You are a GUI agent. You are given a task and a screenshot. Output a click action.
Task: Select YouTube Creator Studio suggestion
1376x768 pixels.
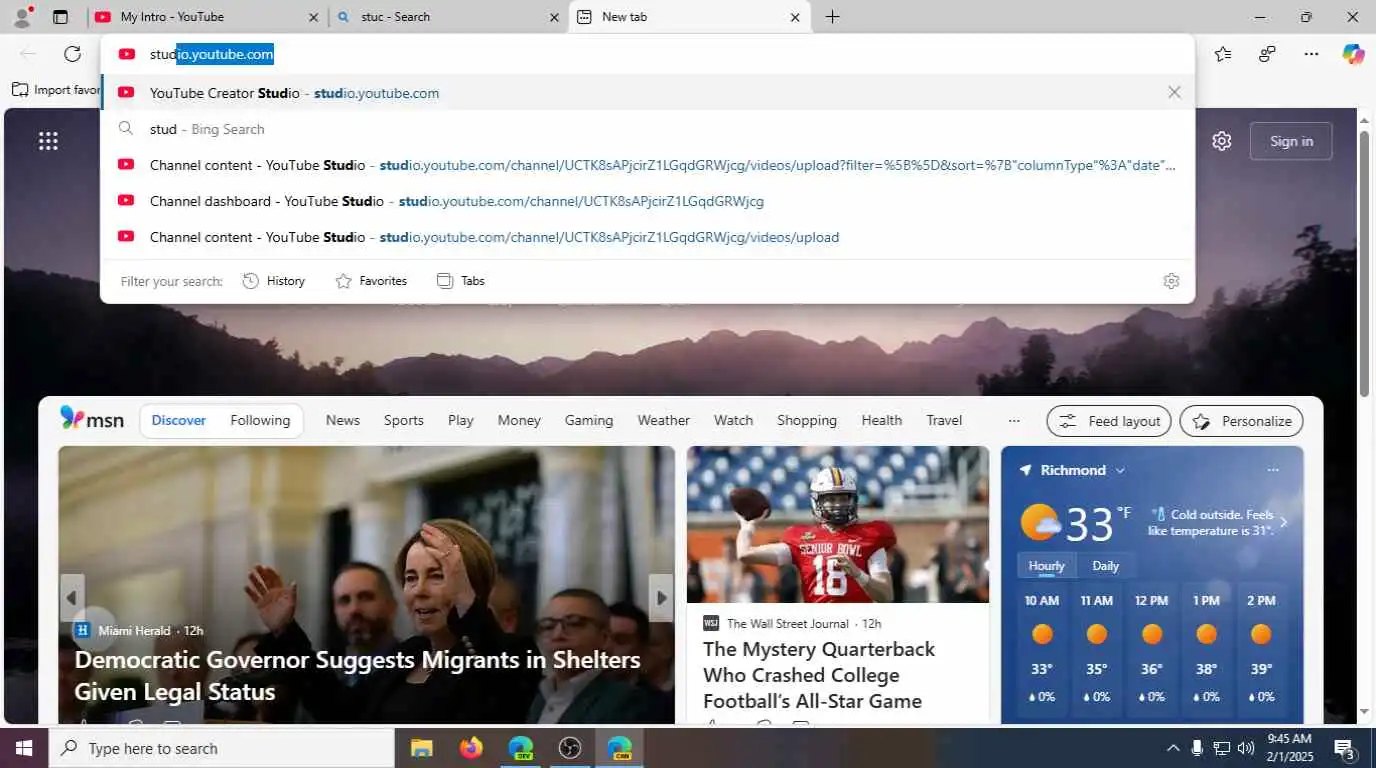tap(647, 93)
